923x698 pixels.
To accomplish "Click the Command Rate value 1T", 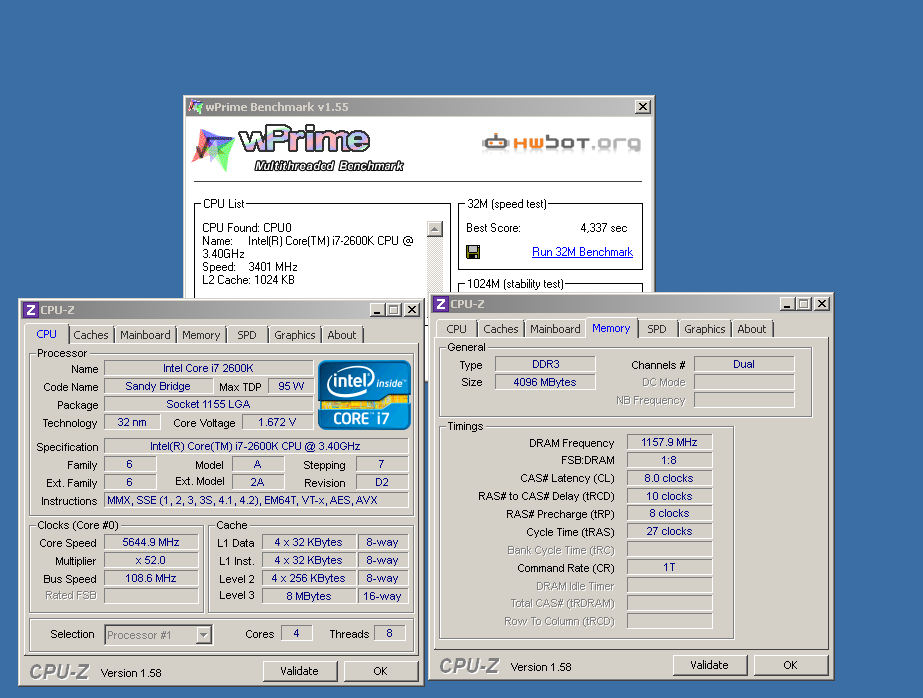I will pyautogui.click(x=670, y=567).
